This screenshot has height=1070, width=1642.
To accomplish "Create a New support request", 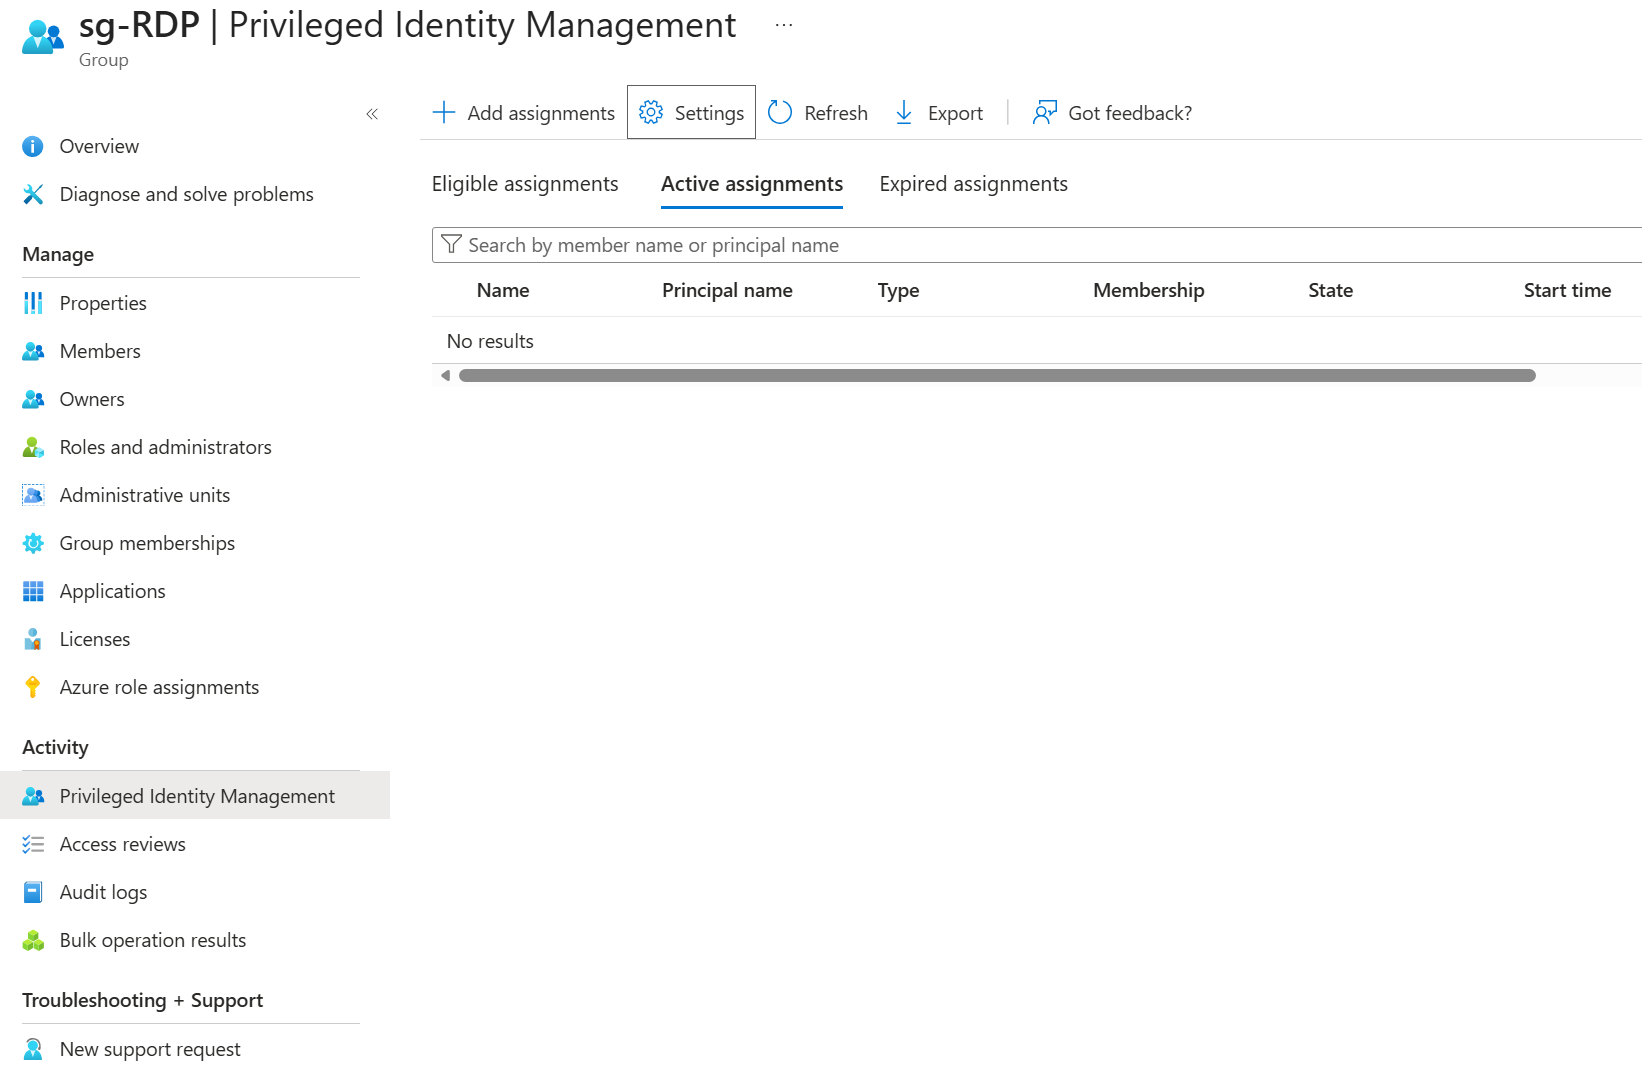I will [x=150, y=1049].
